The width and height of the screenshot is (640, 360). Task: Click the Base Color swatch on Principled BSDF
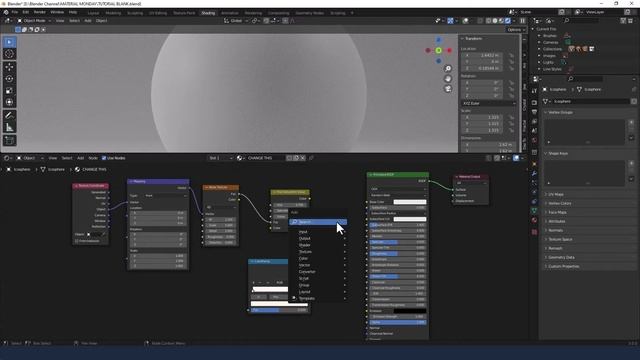point(410,202)
